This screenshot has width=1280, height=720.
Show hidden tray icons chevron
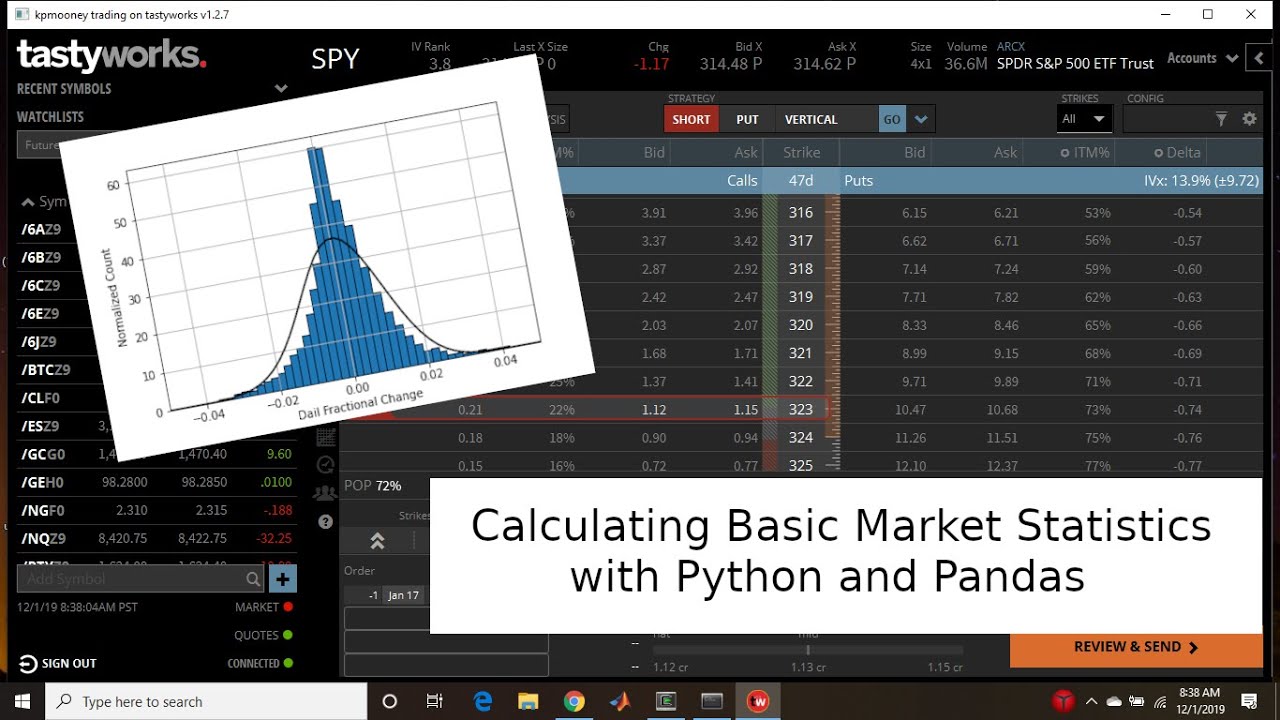click(x=1091, y=701)
